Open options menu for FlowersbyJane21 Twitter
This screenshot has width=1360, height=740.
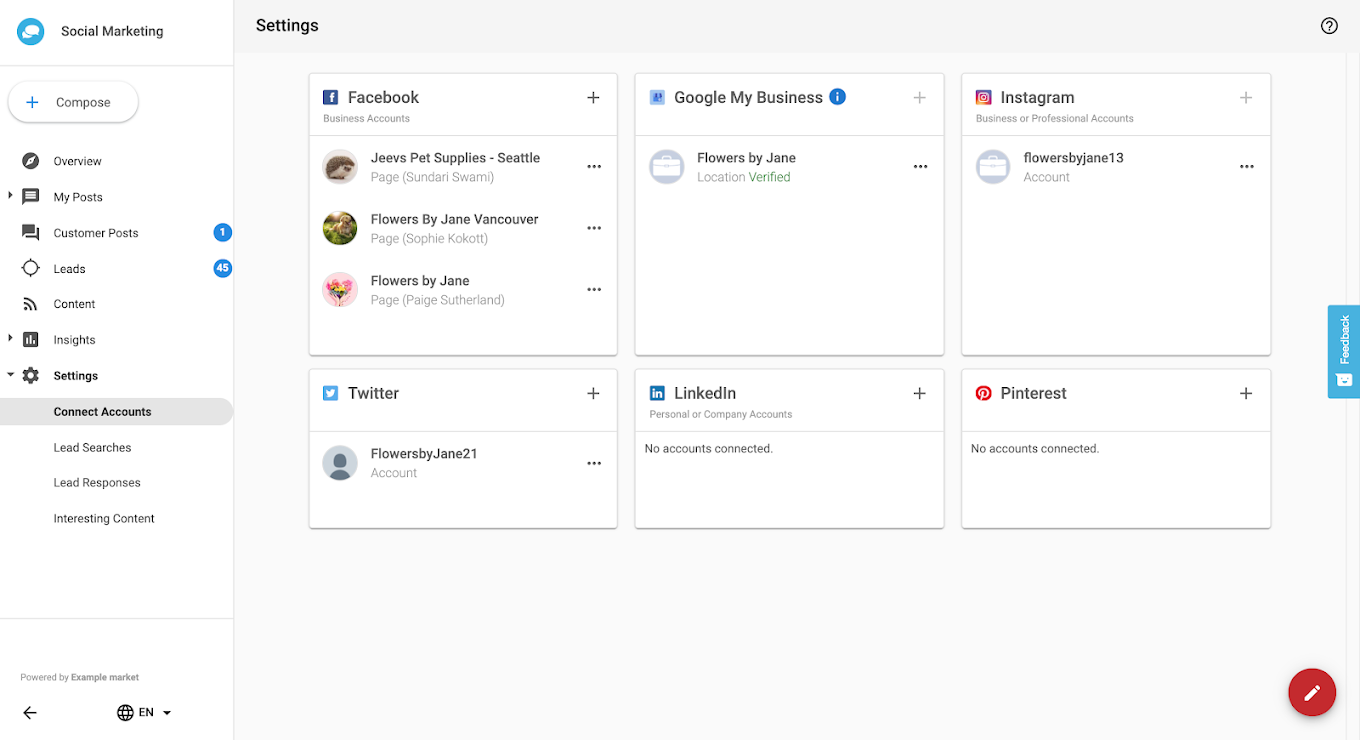pyautogui.click(x=594, y=463)
